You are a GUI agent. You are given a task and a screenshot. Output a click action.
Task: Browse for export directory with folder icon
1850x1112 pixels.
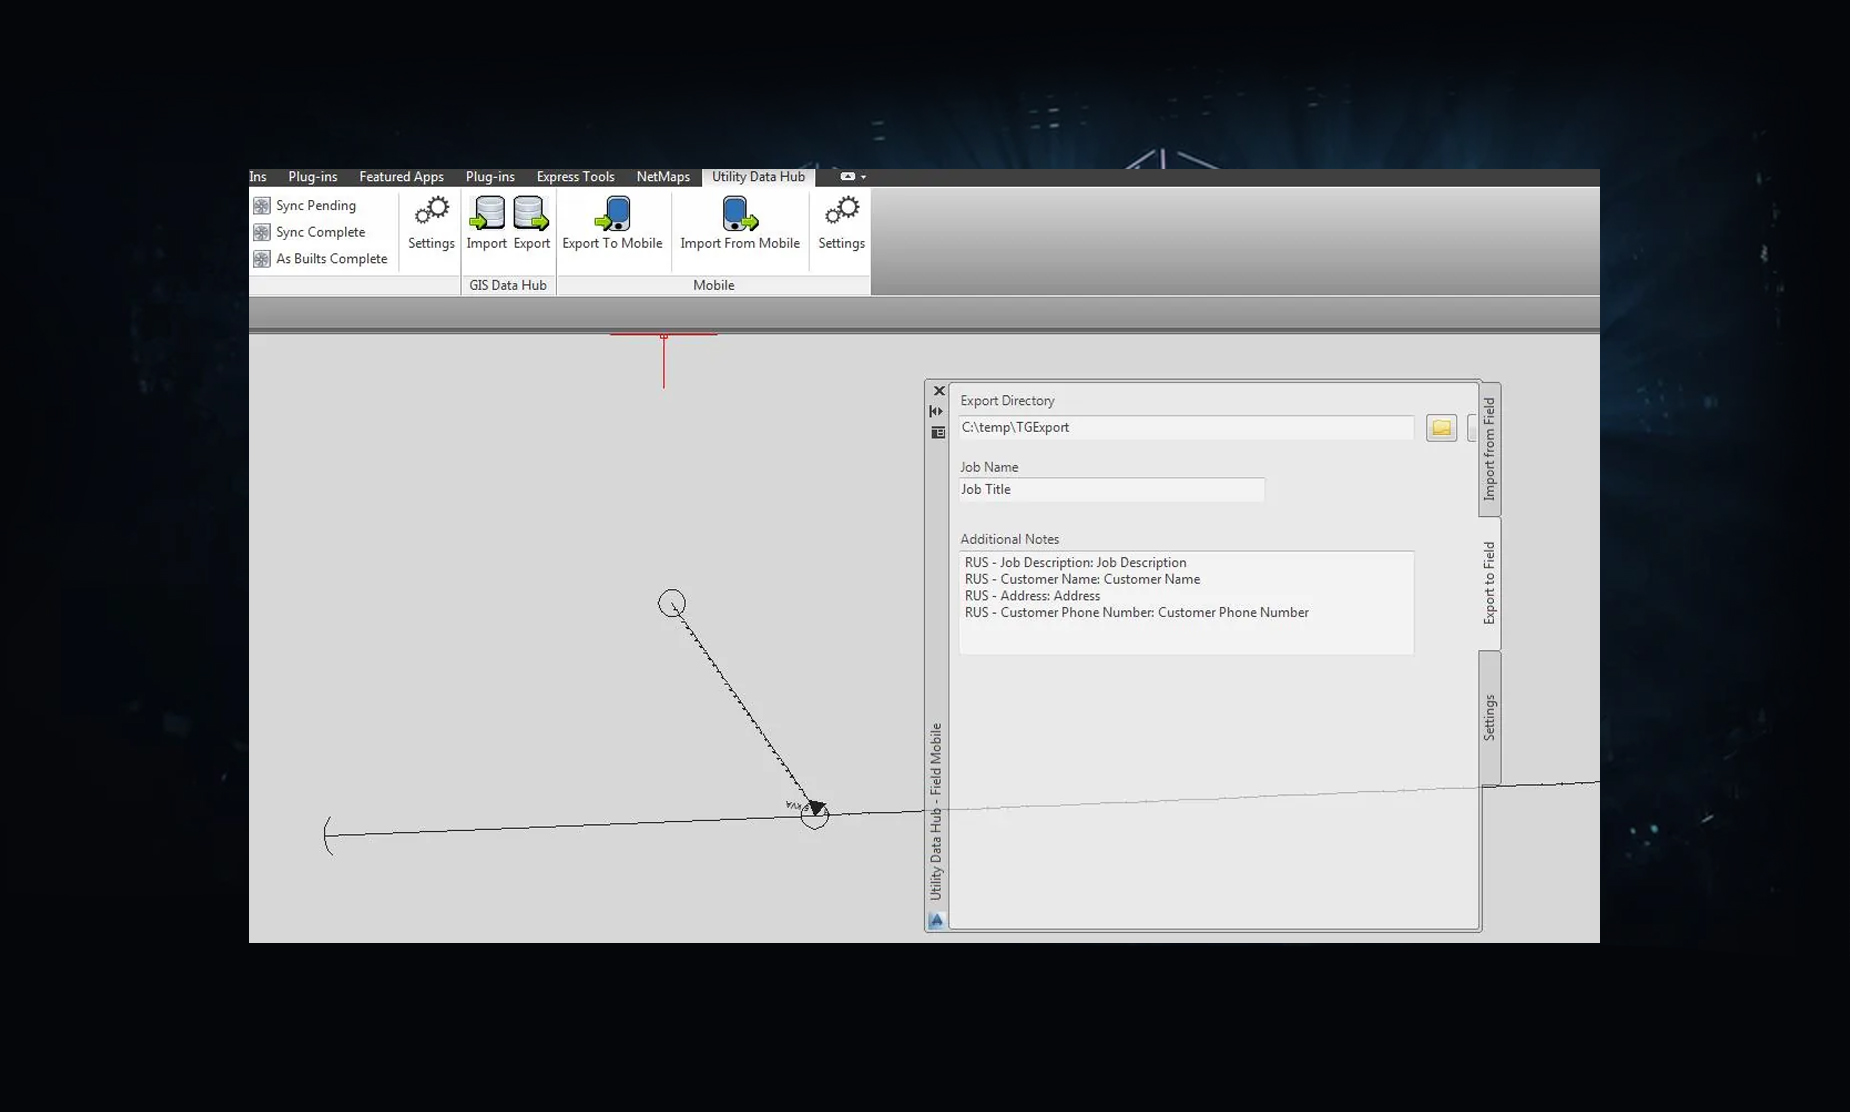[x=1441, y=428]
